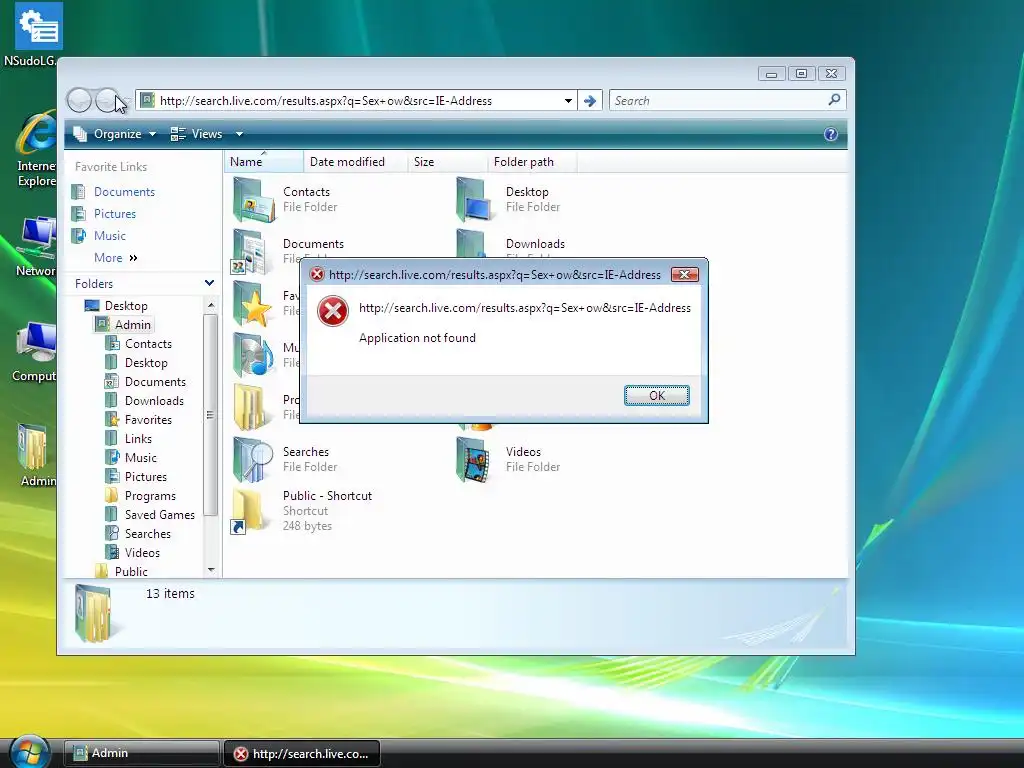Switch to search.live.com error taskbar button
Viewport: 1024px width, 768px height.
click(302, 753)
